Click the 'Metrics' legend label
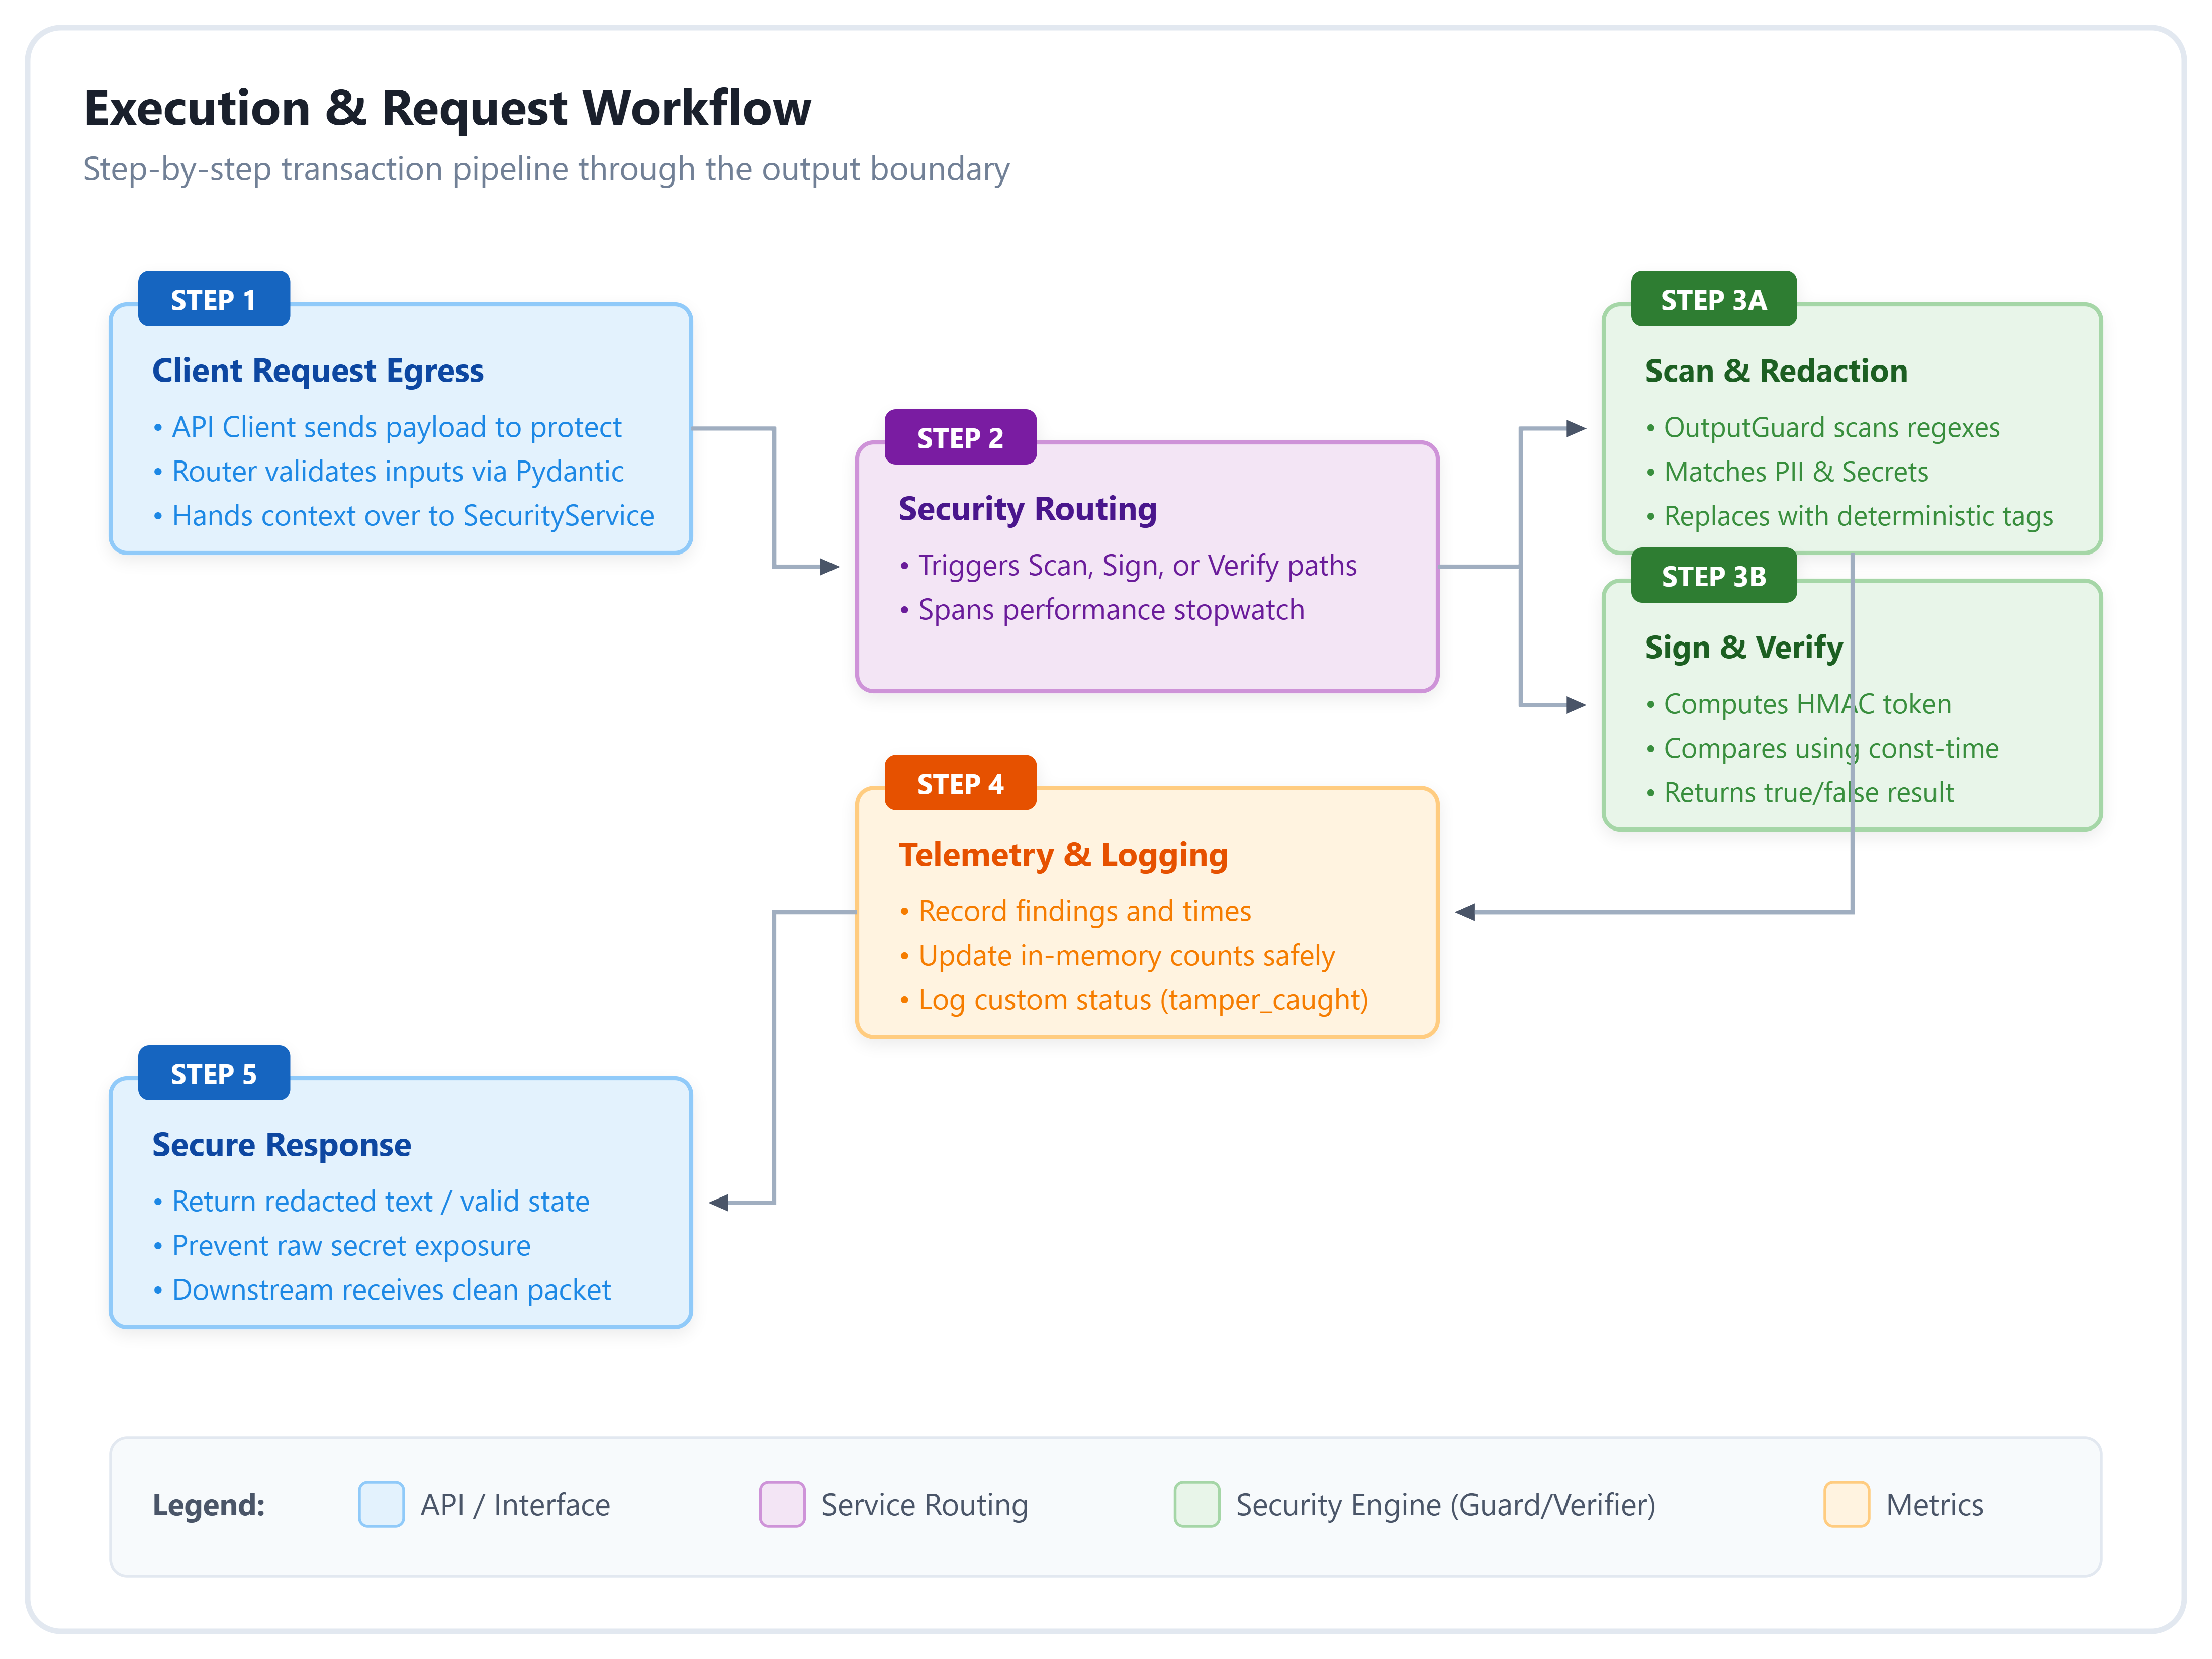 [x=1935, y=1505]
